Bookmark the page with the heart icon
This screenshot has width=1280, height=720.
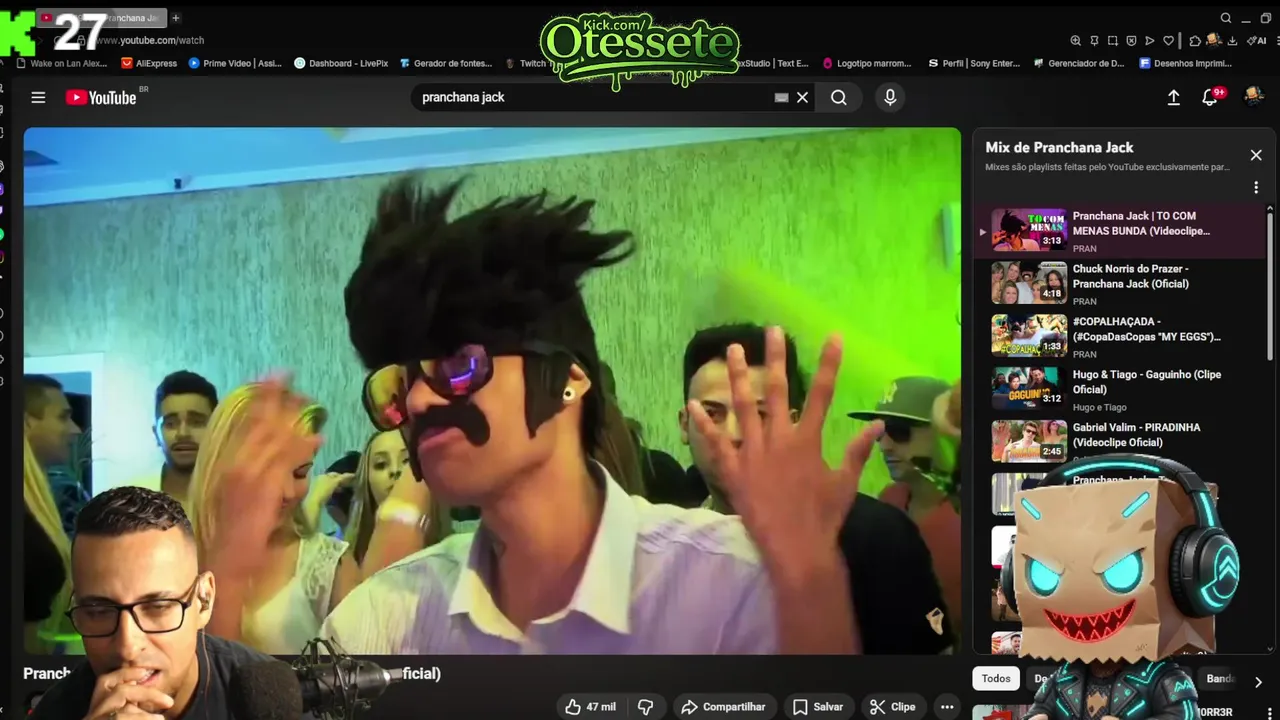click(1168, 41)
